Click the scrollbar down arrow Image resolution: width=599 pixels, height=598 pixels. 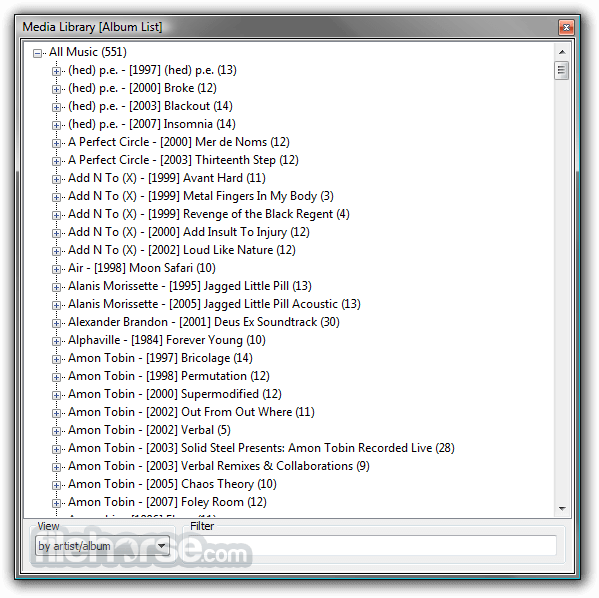pyautogui.click(x=562, y=508)
